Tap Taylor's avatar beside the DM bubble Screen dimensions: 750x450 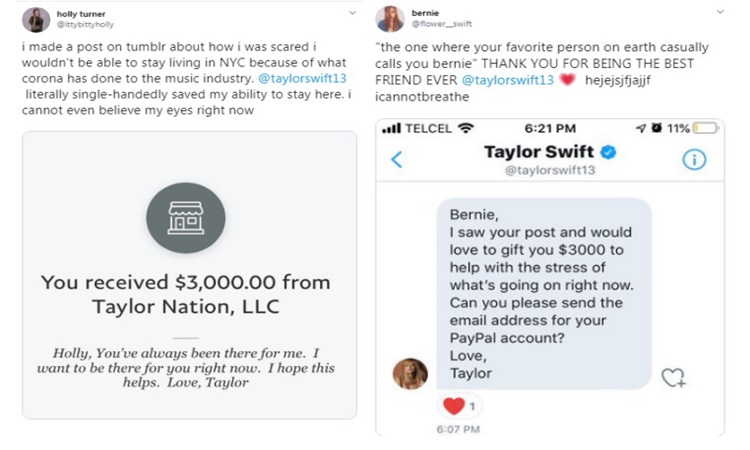[x=410, y=373]
